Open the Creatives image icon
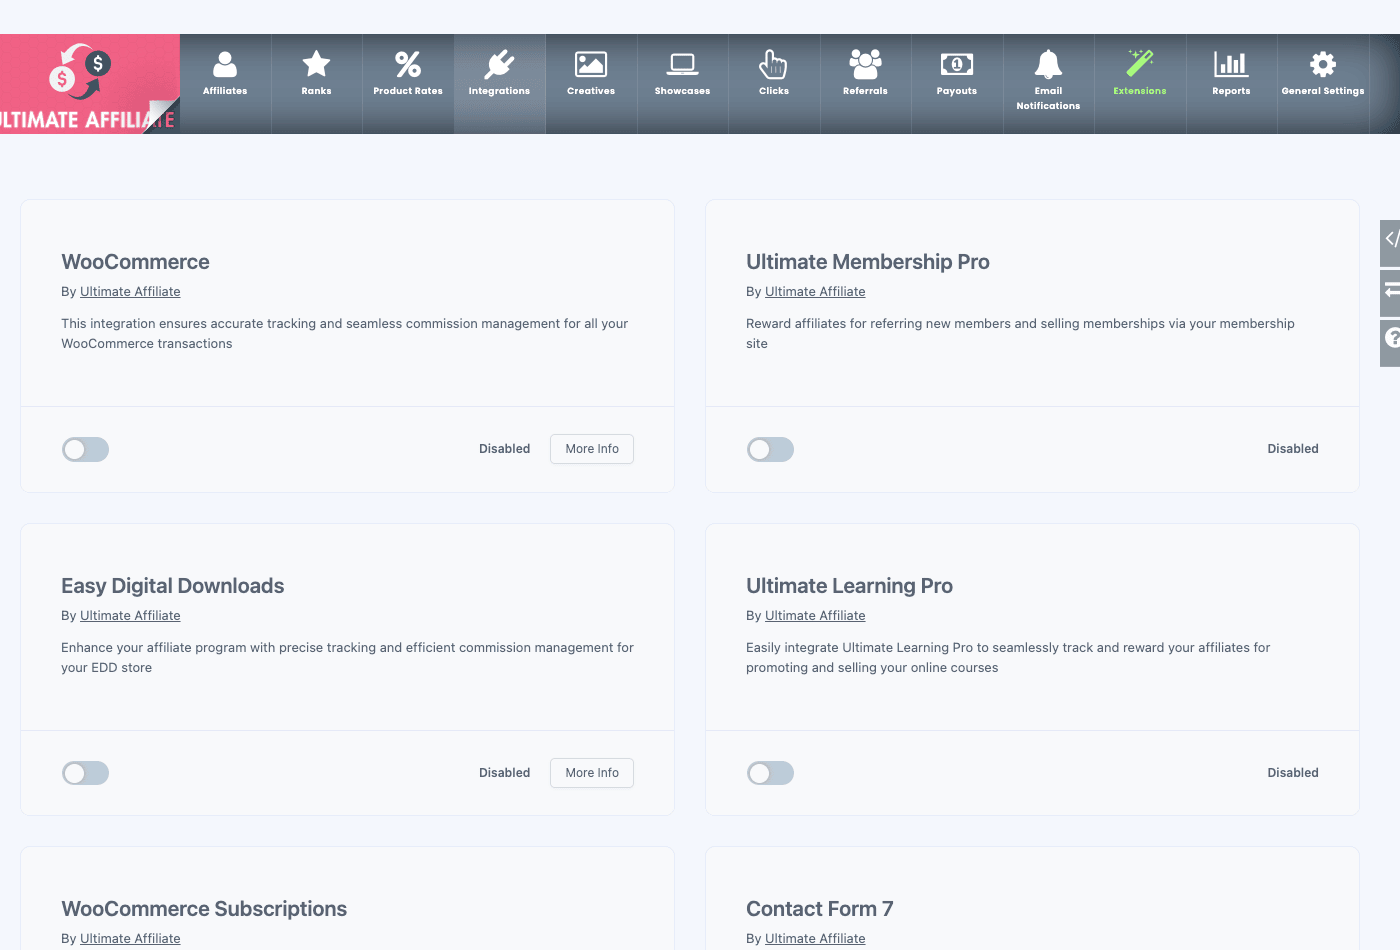 click(591, 64)
